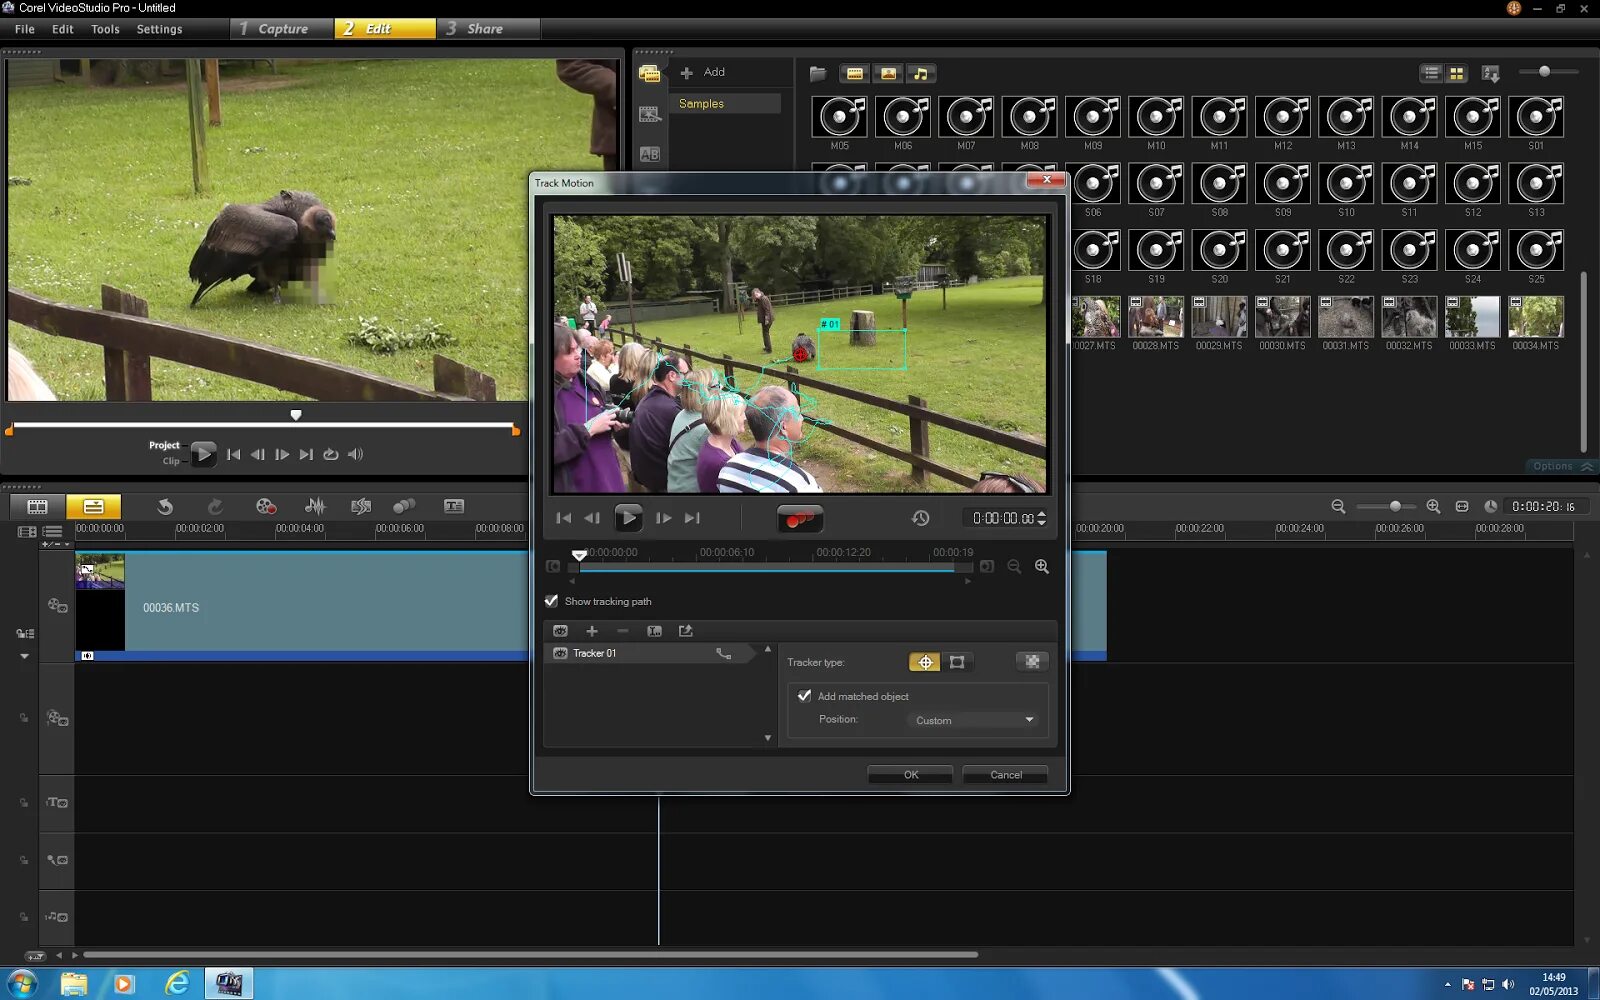Screen dimensions: 1600x1000
Task: Click the rename tracker icon
Action: (654, 631)
